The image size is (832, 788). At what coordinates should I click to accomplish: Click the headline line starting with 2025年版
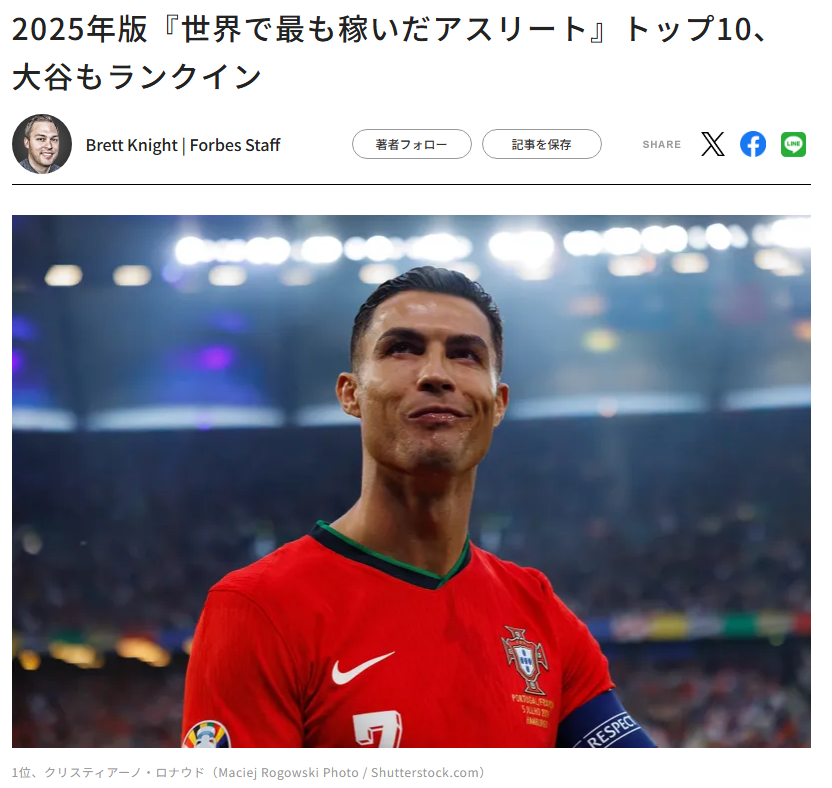[389, 29]
